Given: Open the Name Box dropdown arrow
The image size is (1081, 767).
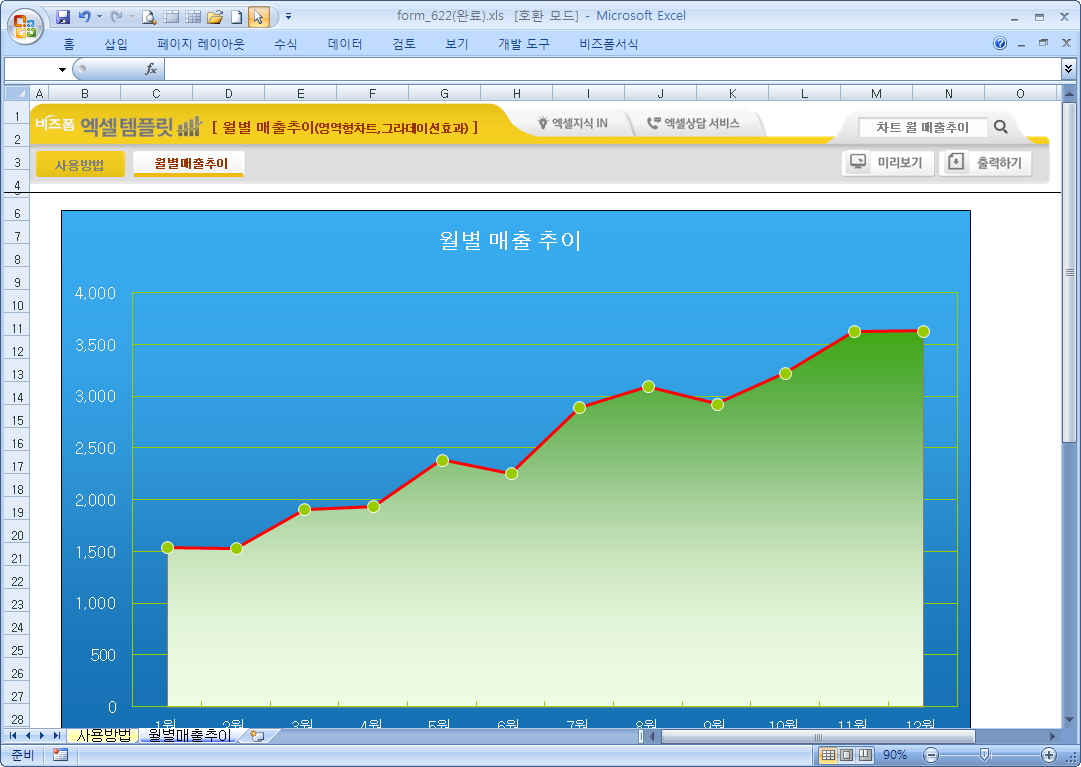Looking at the screenshot, I should (62, 69).
